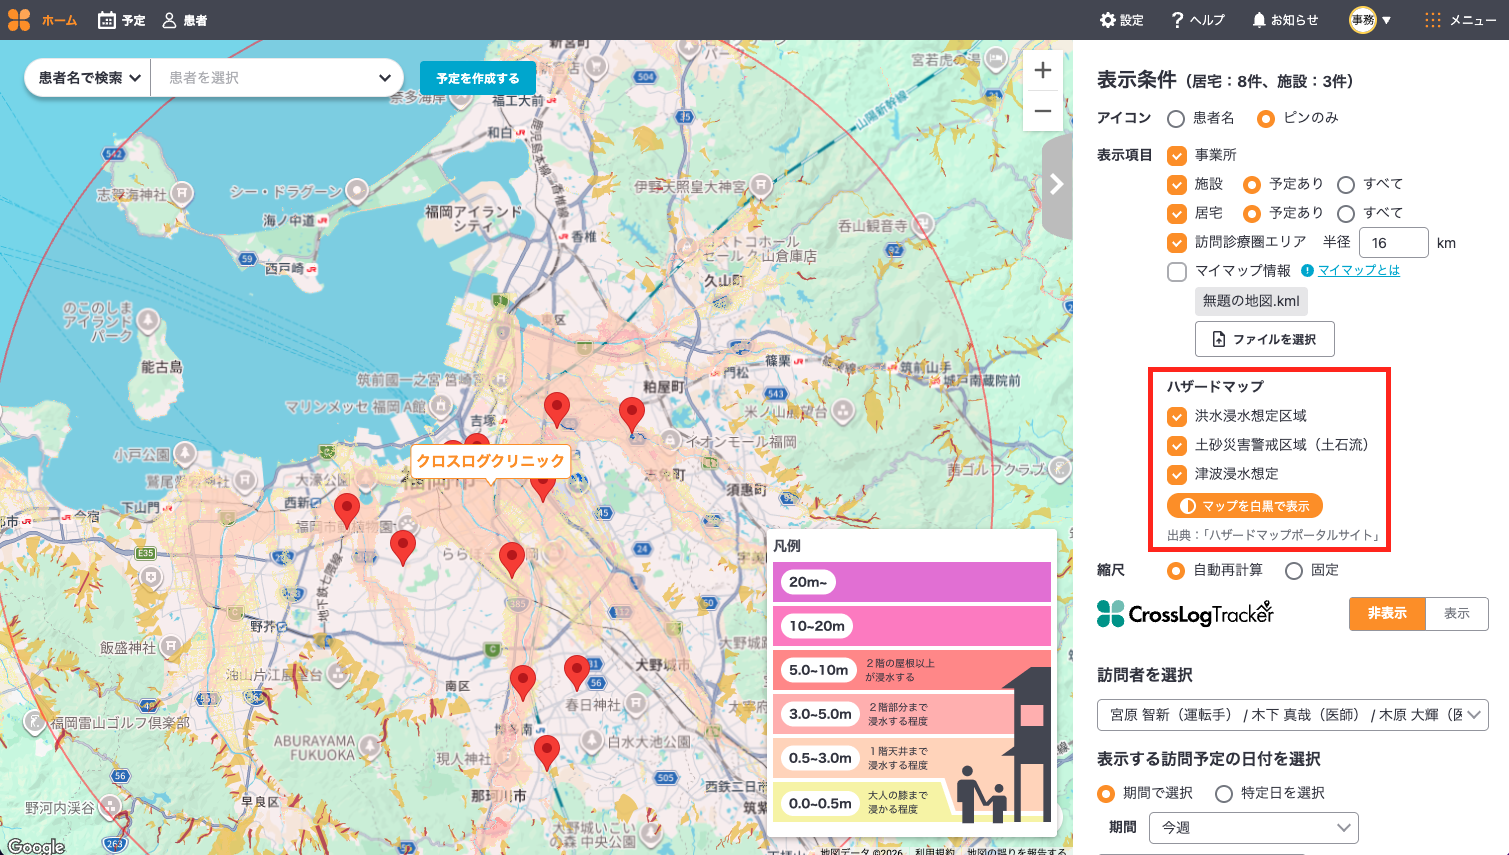Image resolution: width=1509 pixels, height=855 pixels.
Task: Open the 予定 calendar icon
Action: pos(107,20)
